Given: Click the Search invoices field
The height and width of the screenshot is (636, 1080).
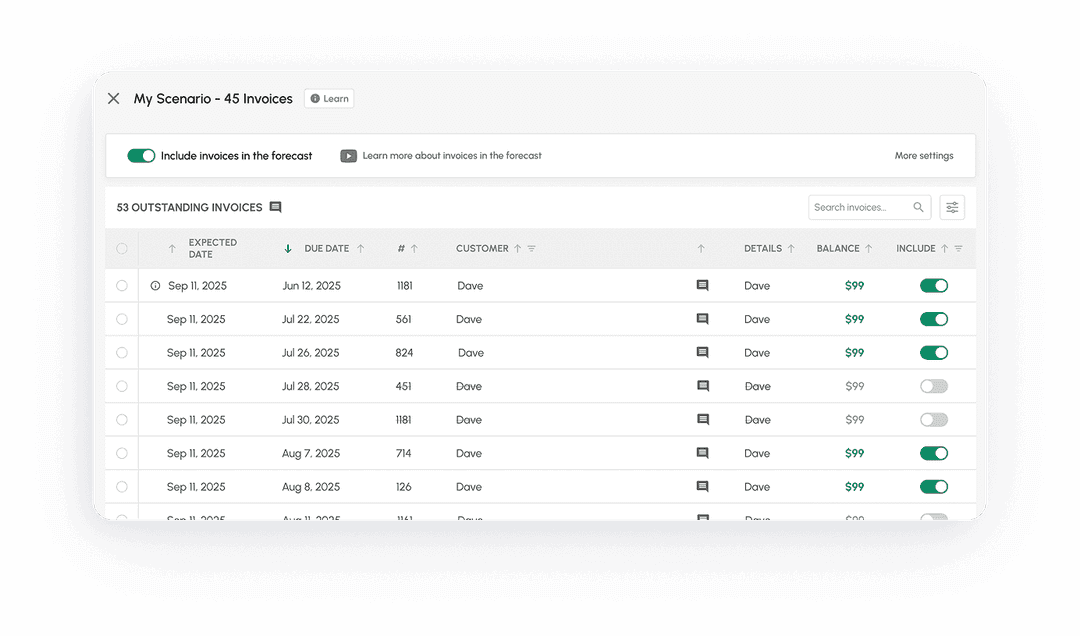Looking at the screenshot, I should click(869, 207).
